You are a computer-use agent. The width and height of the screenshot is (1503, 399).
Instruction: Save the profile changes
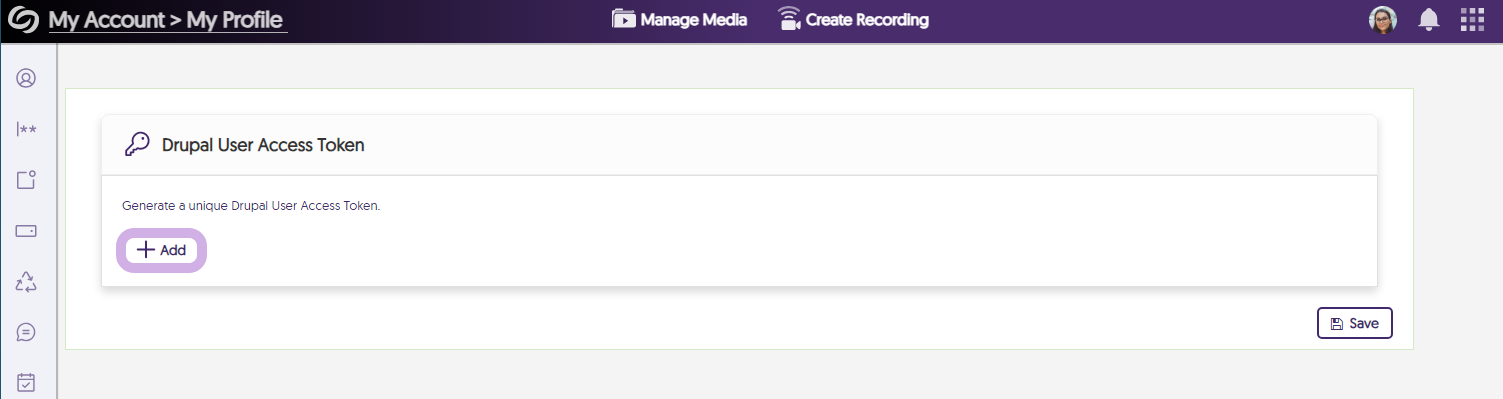1354,323
